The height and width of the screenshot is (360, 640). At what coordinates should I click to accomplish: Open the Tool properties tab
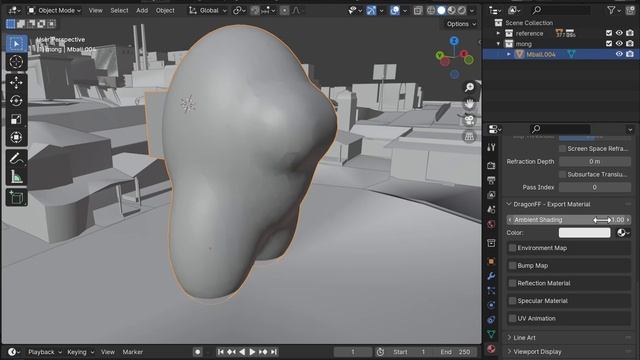point(491,147)
